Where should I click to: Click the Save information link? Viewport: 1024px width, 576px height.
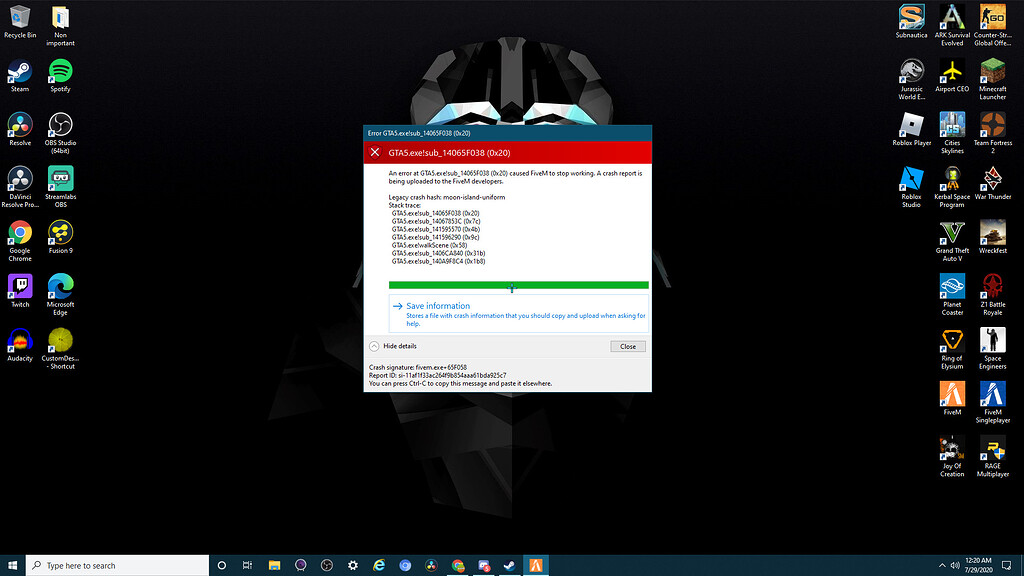436,306
